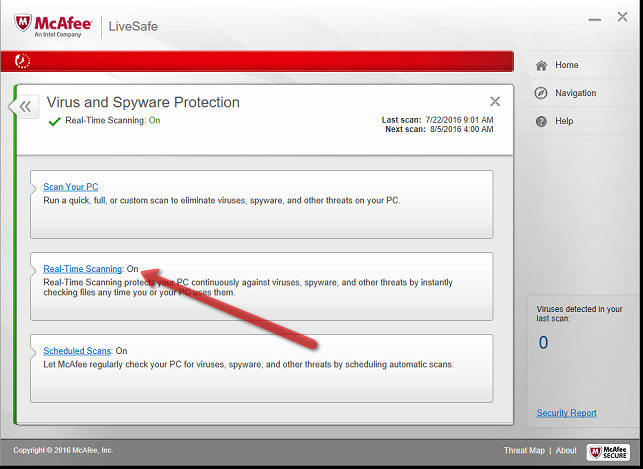
Task: Click "Viruses detected in your last scan" label
Action: click(x=579, y=314)
